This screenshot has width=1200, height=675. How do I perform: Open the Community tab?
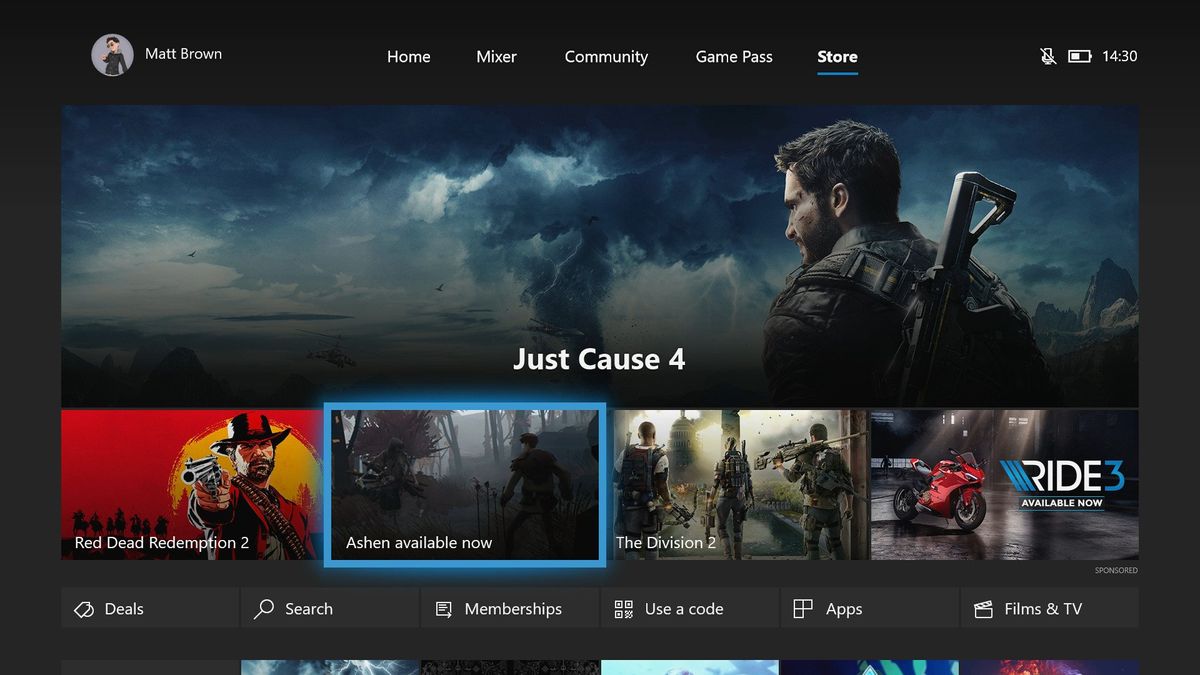click(606, 57)
